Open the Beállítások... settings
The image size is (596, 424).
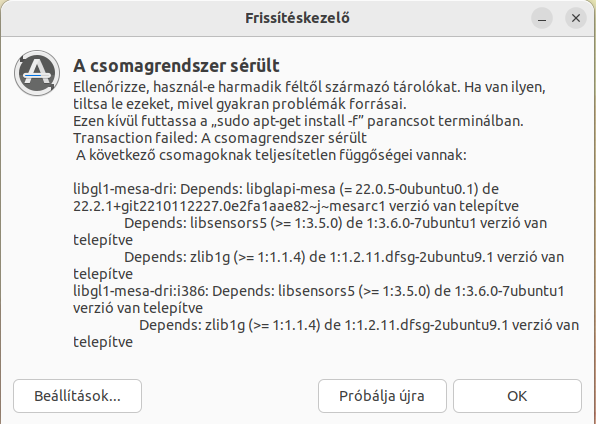(x=78, y=396)
